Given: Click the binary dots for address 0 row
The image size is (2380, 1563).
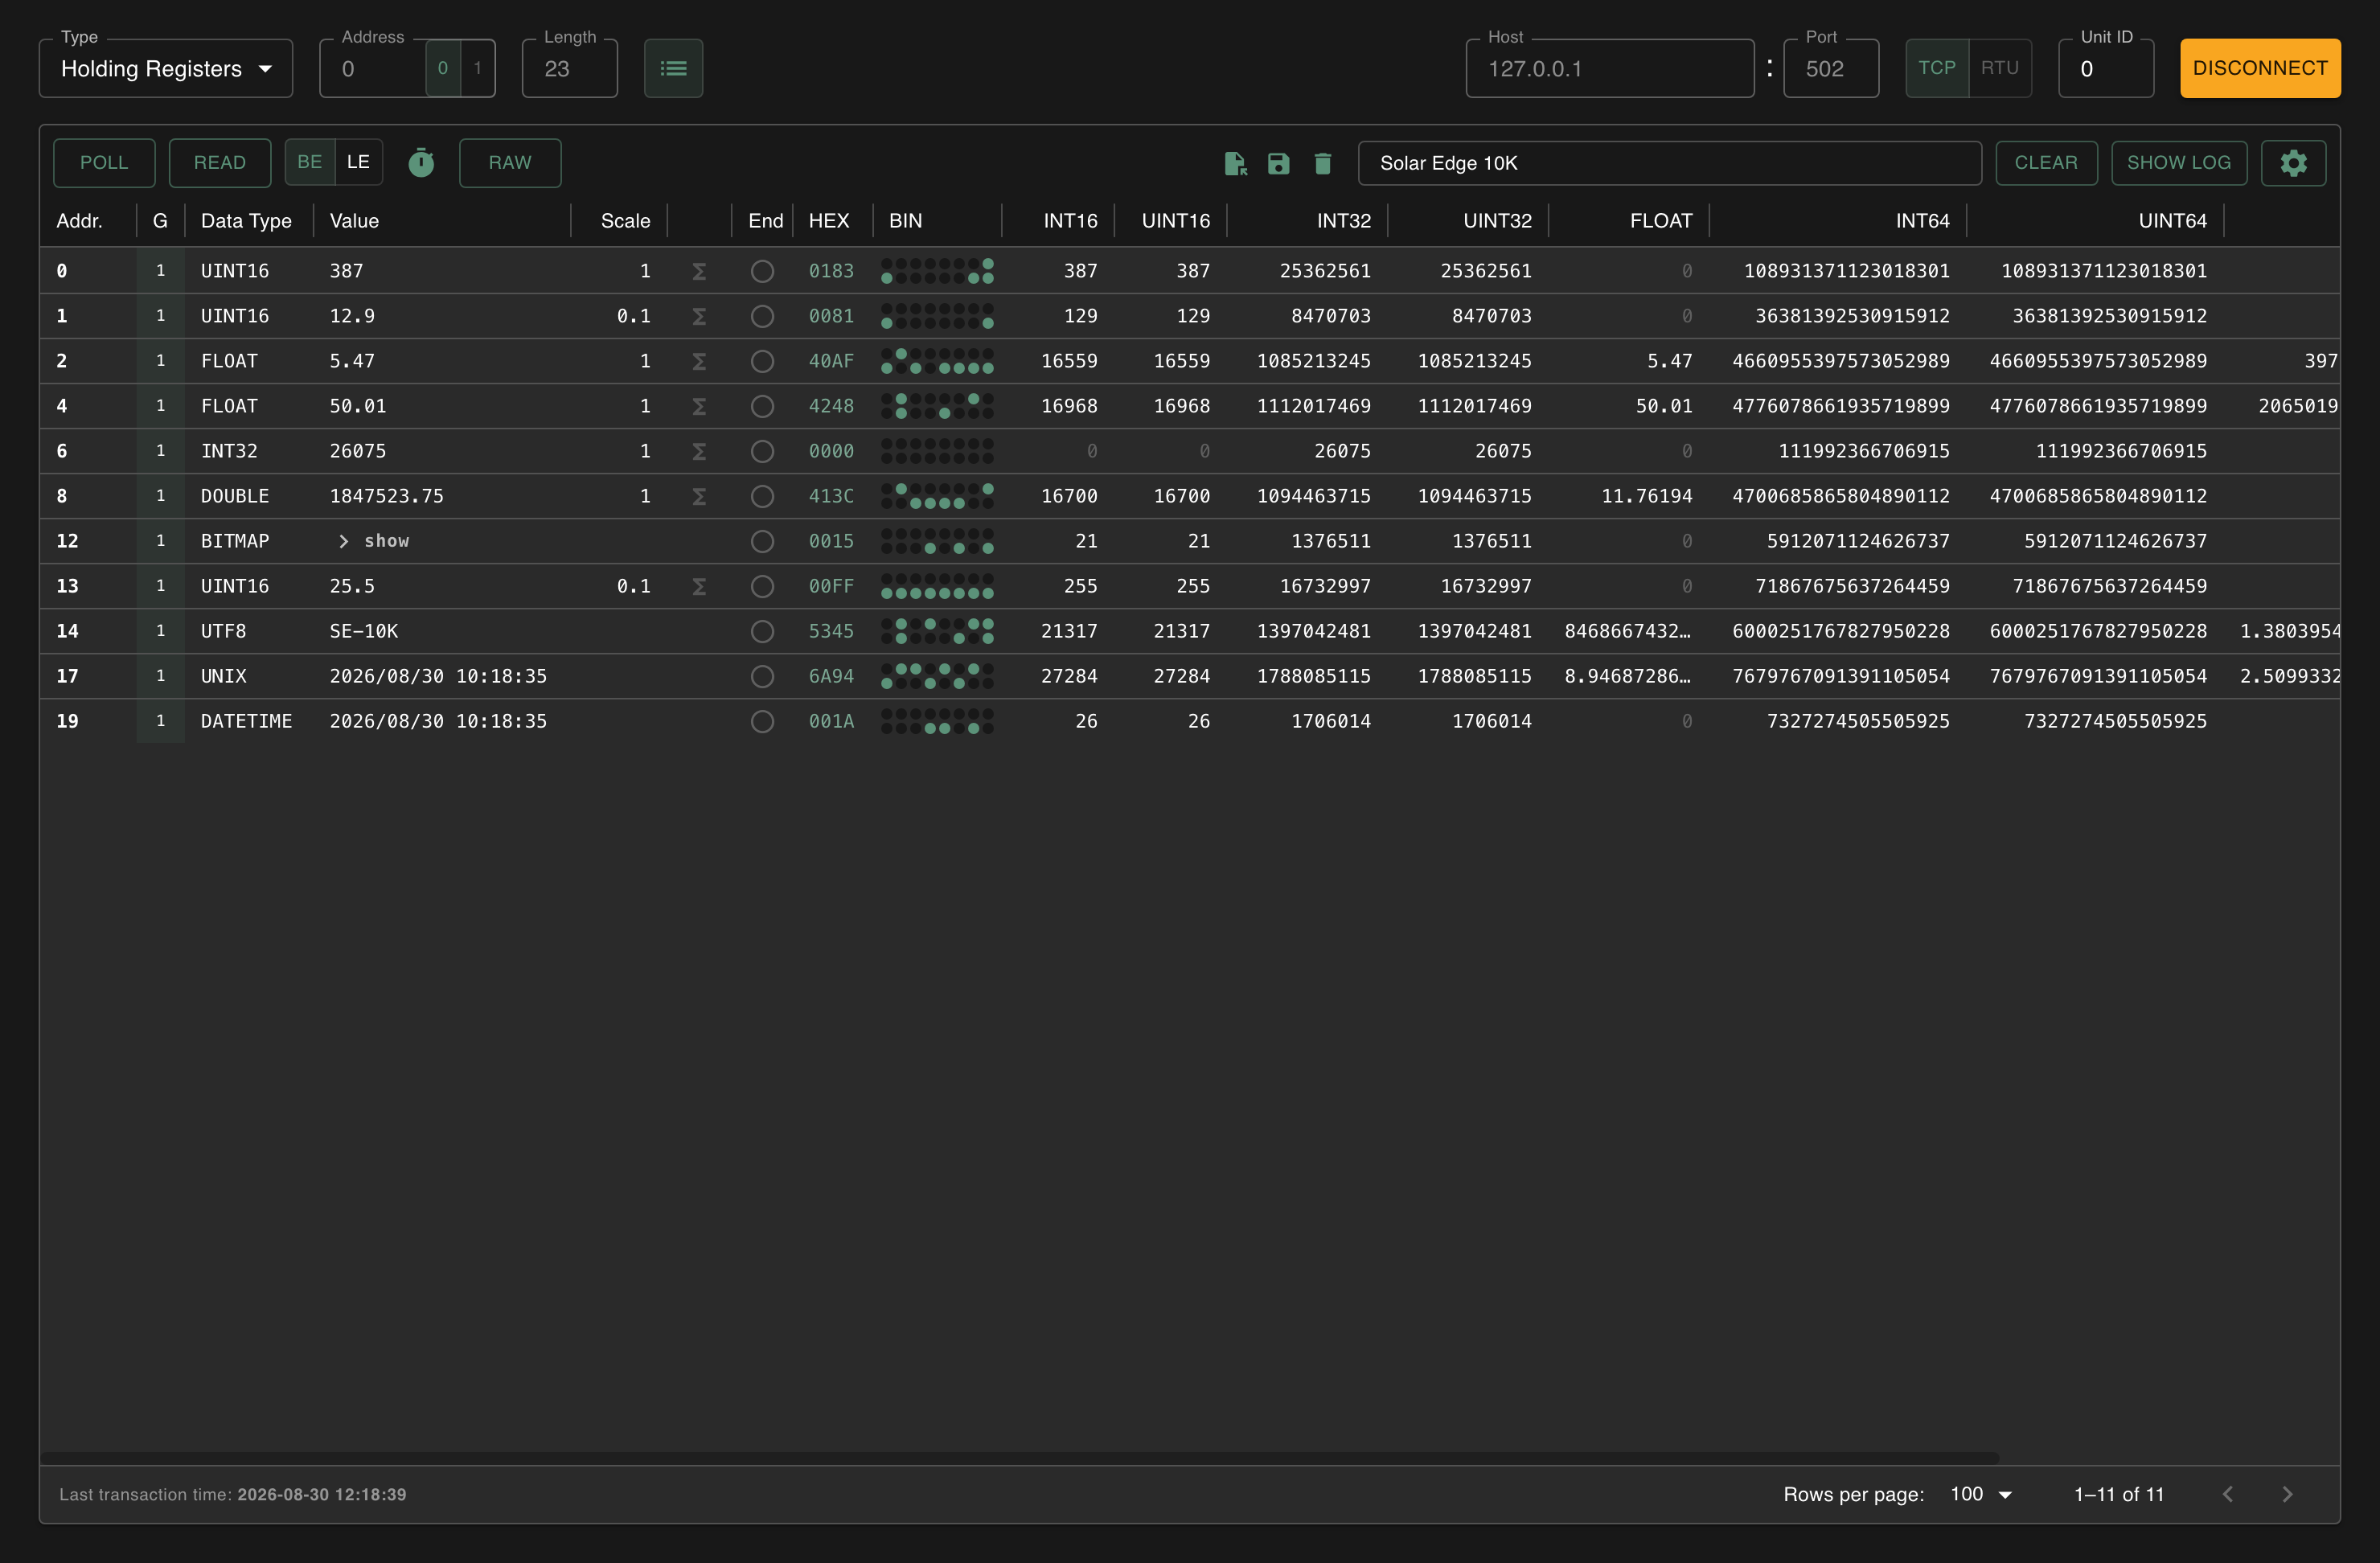Looking at the screenshot, I should point(937,271).
